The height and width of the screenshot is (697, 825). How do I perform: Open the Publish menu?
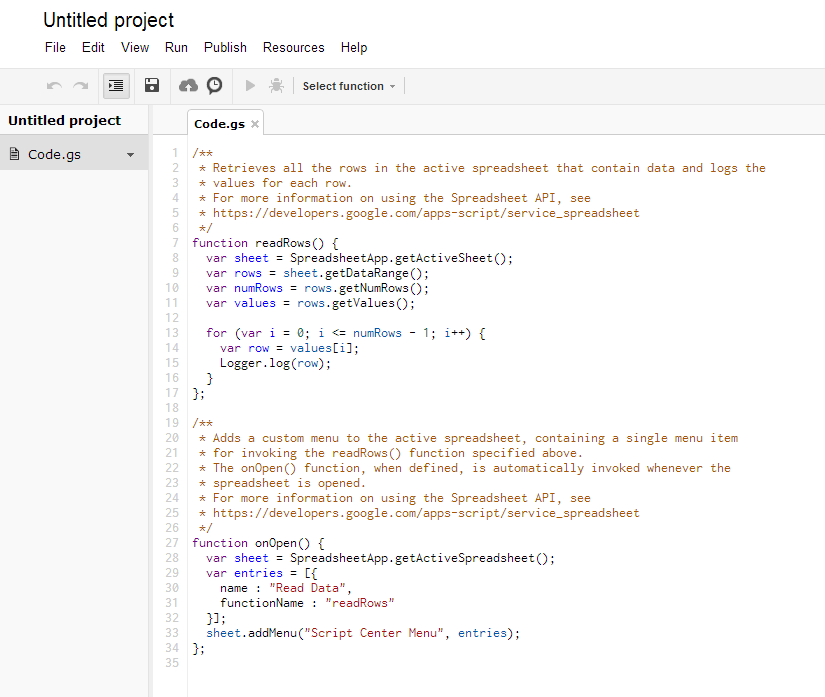coord(225,47)
